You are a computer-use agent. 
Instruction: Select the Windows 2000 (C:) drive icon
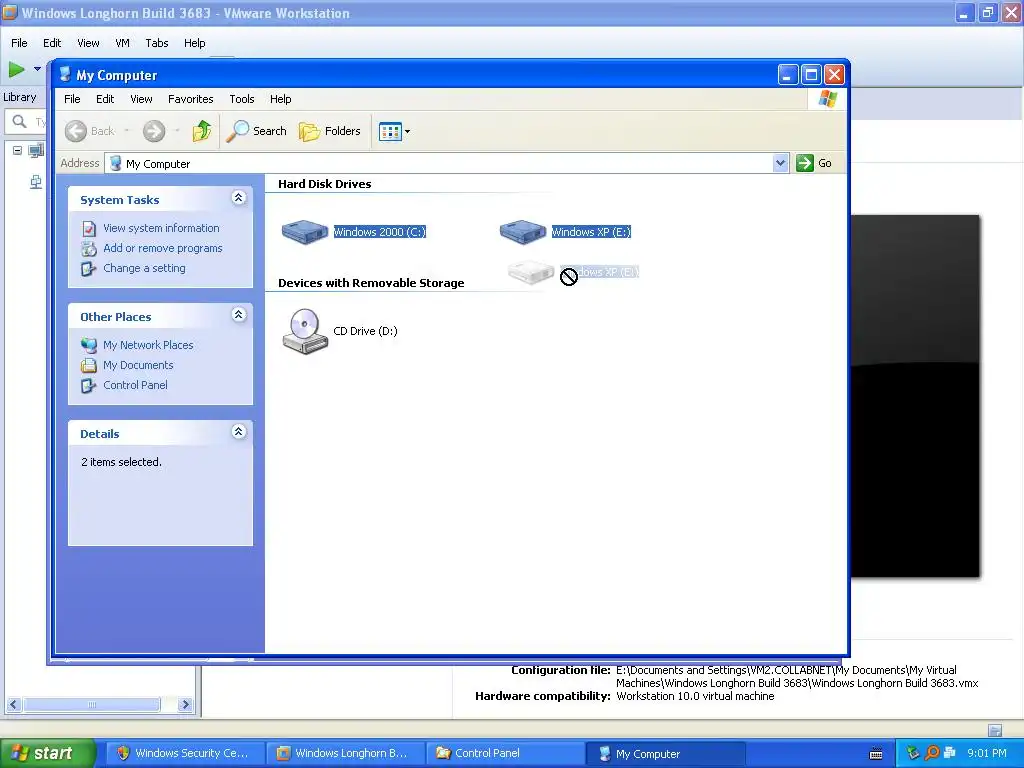[x=304, y=232]
